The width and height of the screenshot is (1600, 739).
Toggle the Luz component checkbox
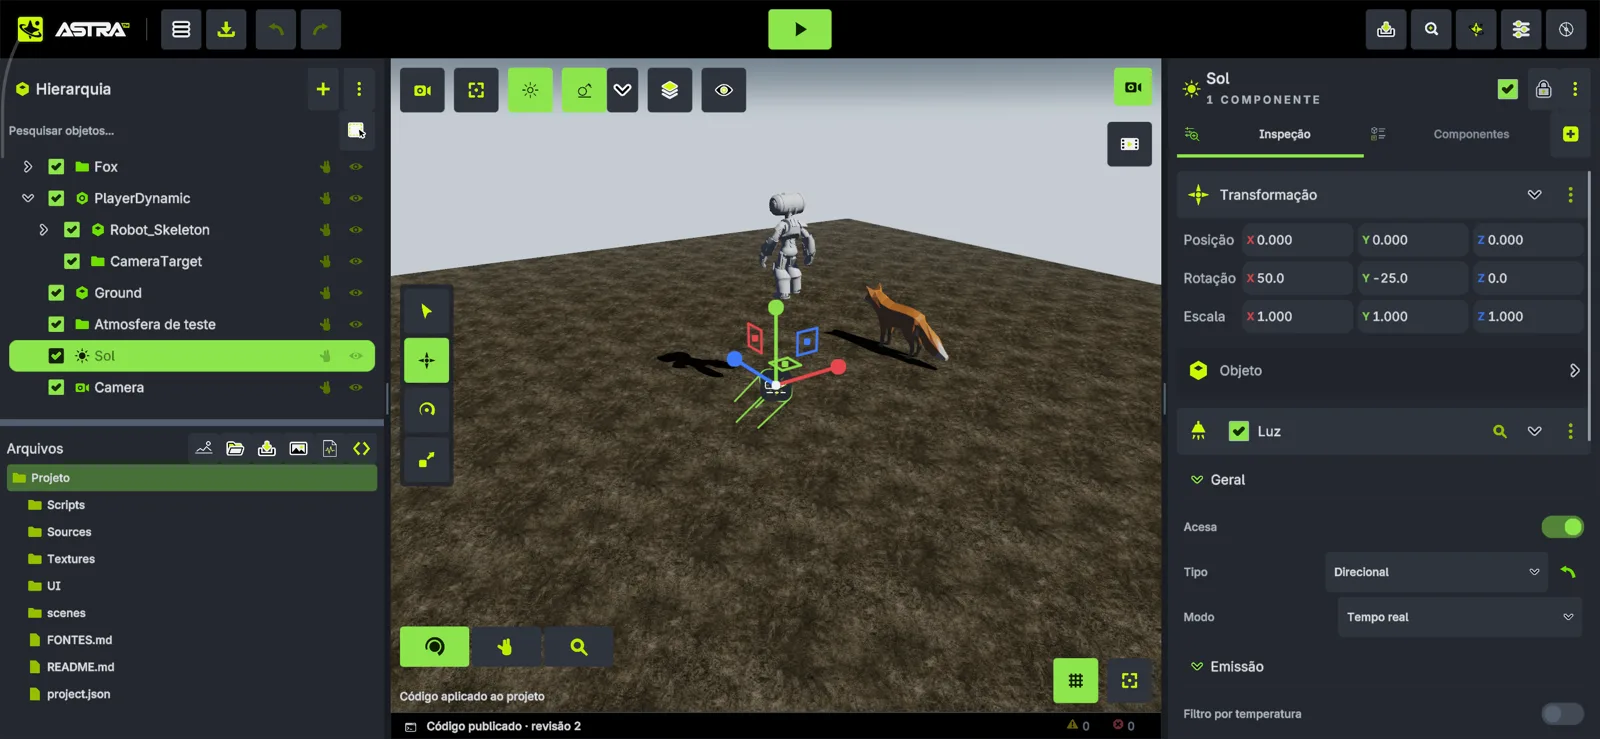coord(1238,431)
